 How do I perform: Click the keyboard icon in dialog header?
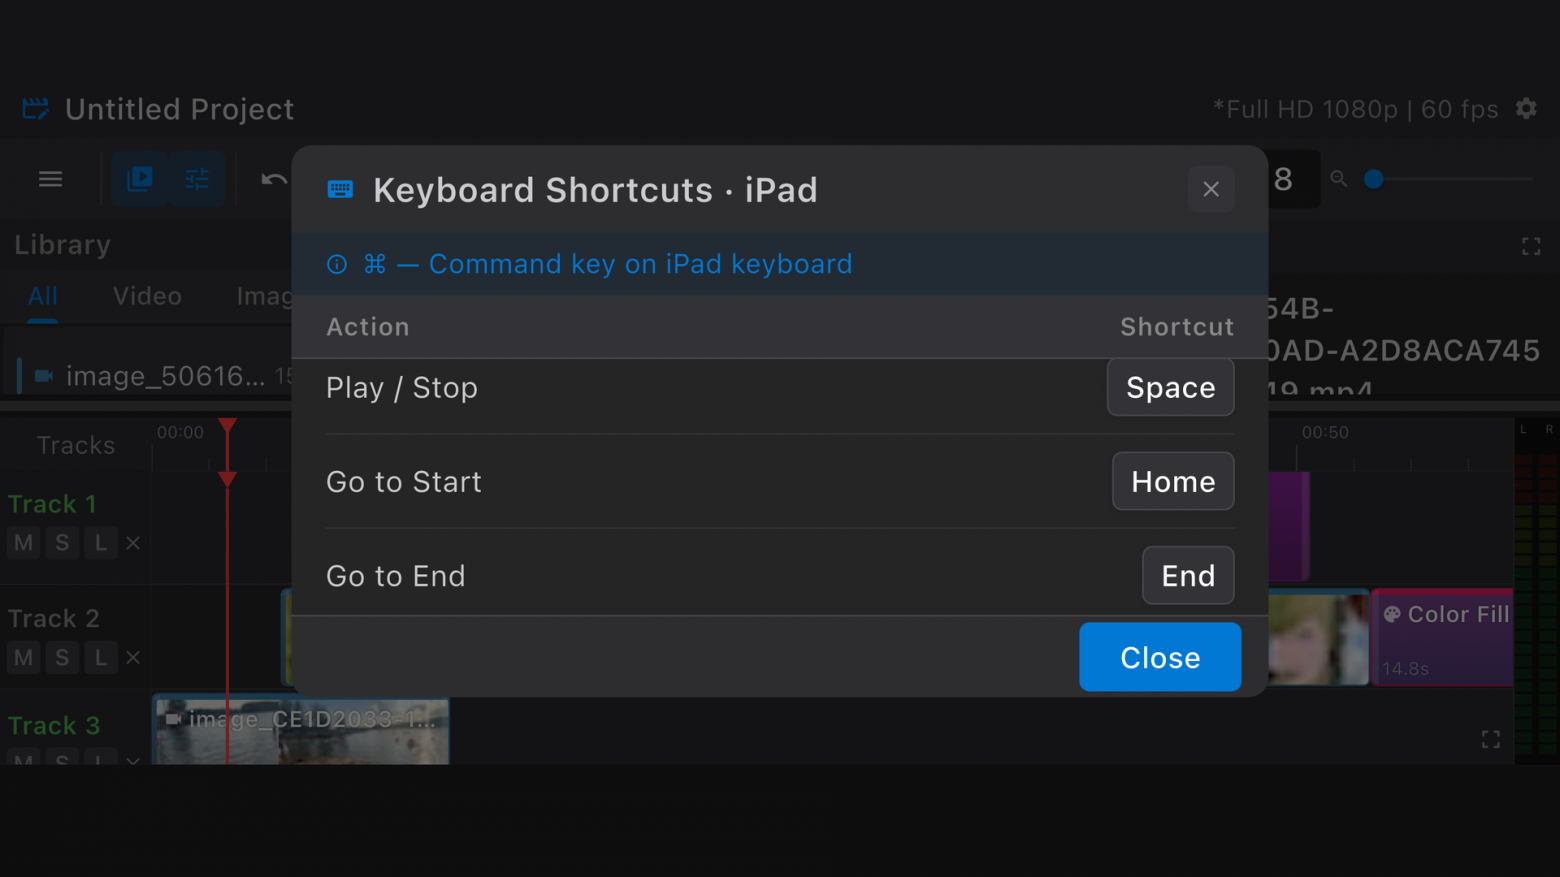(340, 189)
